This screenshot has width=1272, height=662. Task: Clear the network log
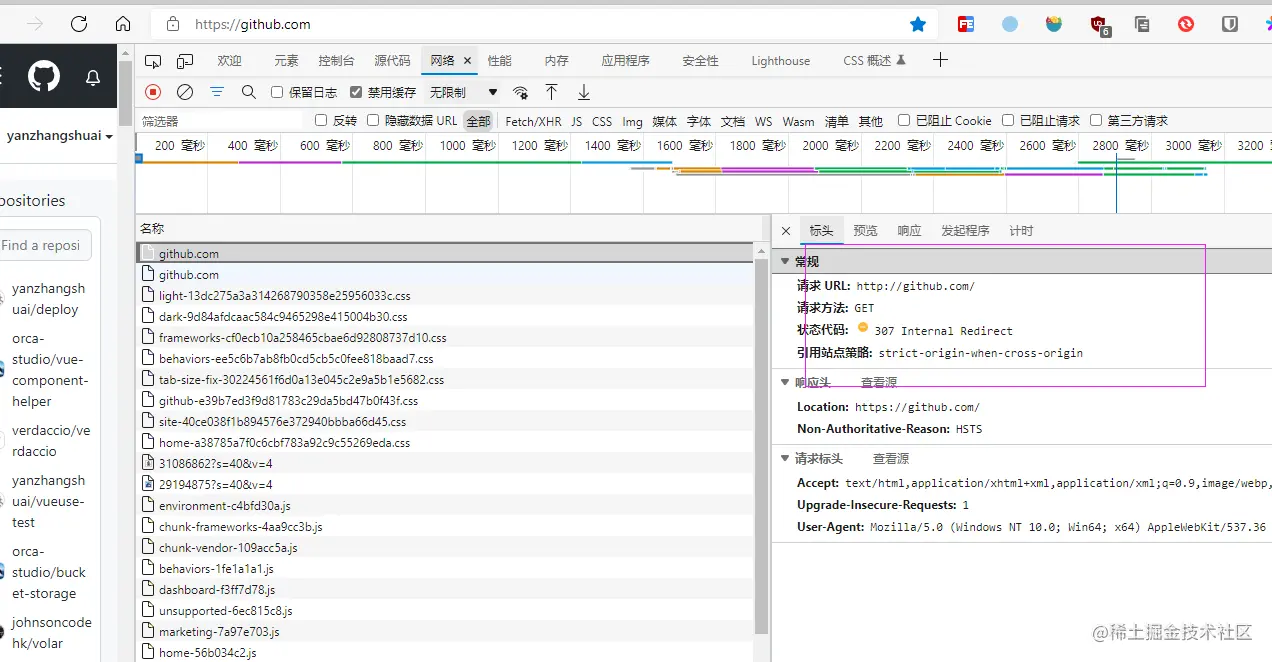point(185,92)
